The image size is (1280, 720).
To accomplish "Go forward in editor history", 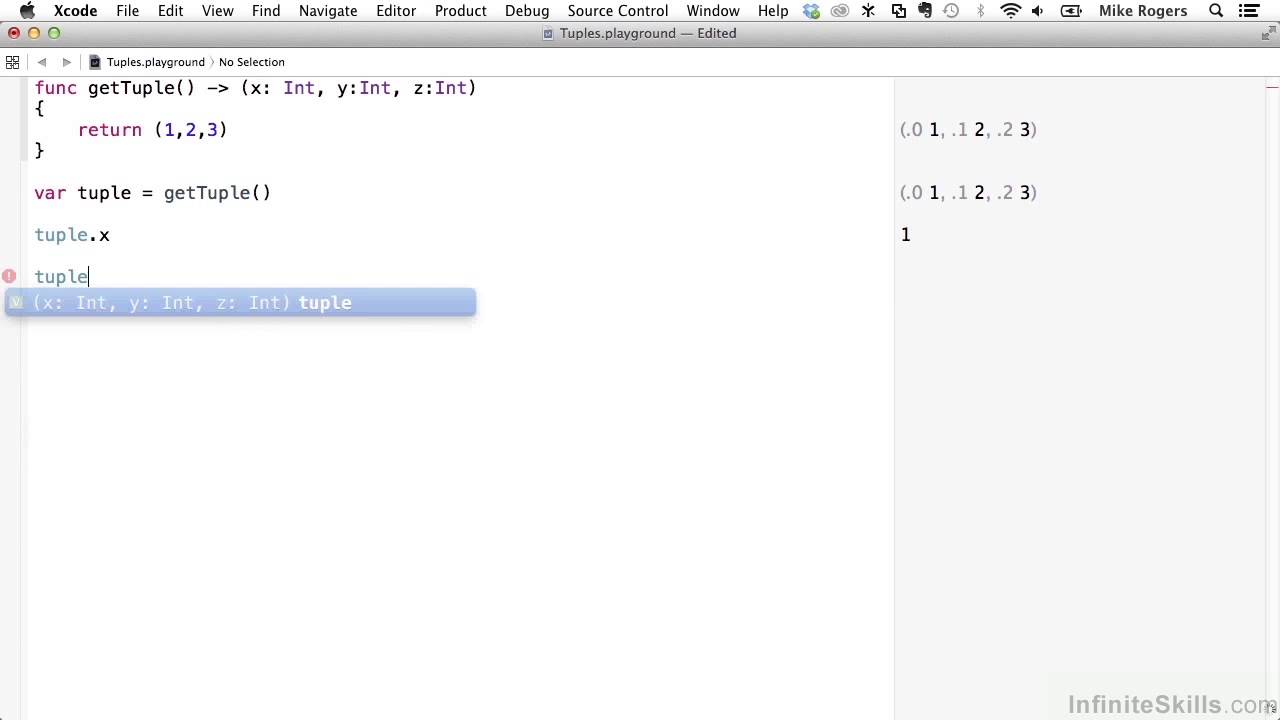I will click(67, 62).
